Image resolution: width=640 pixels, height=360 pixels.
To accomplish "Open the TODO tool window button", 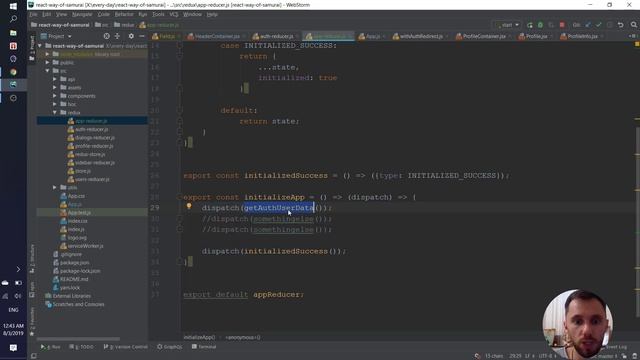I will [x=81, y=347].
